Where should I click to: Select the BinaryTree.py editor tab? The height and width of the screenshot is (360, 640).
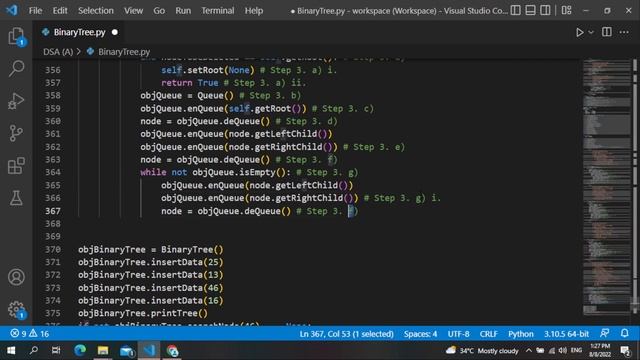click(79, 32)
